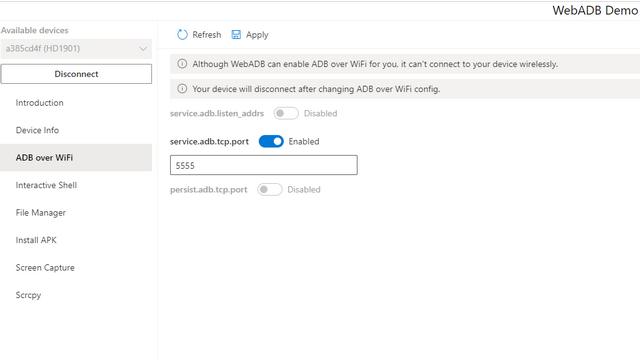The height and width of the screenshot is (360, 640).
Task: Click the service.adb.listen_addrs label
Action: coord(217,113)
